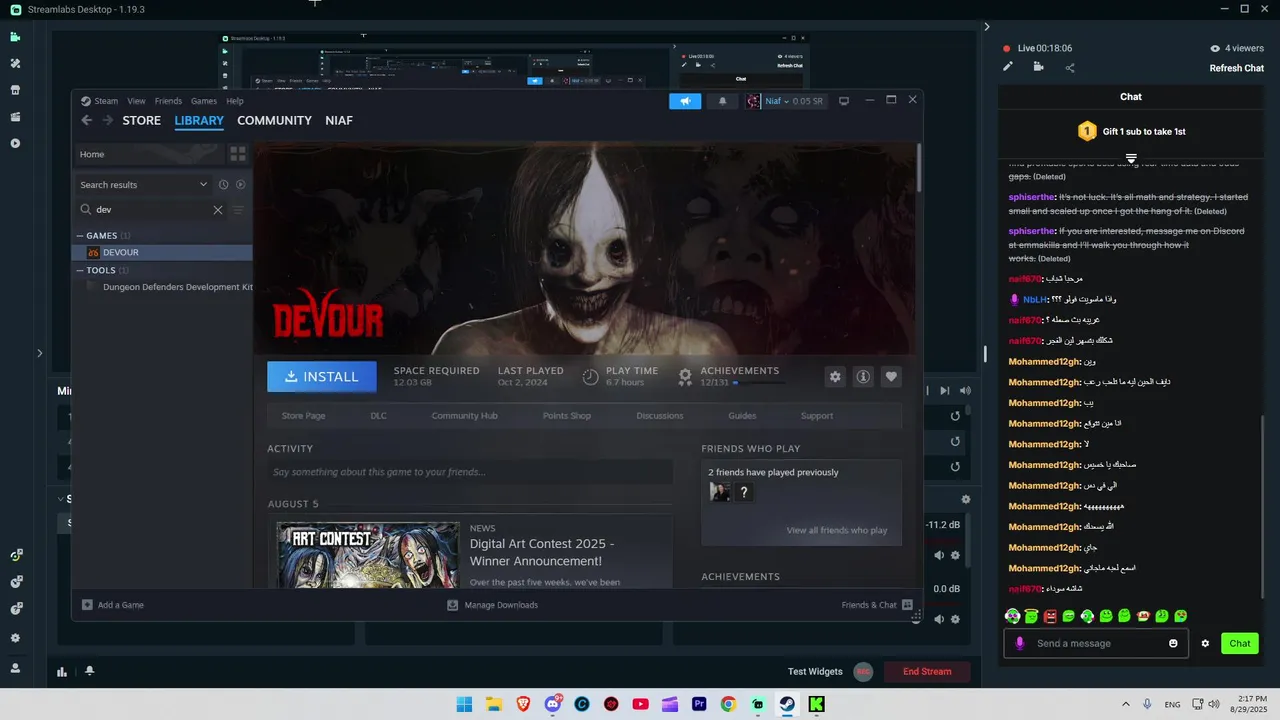
Task: Open the Streamlabs Editor camera icon
Action: point(15,37)
